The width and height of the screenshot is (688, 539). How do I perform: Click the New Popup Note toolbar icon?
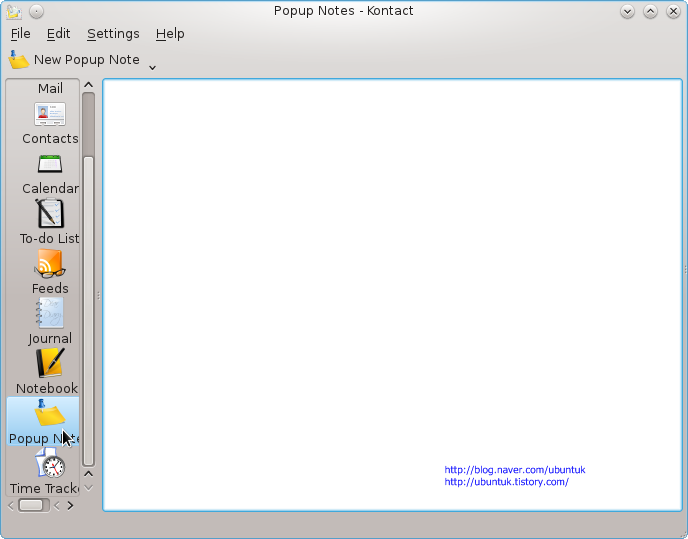[18, 60]
